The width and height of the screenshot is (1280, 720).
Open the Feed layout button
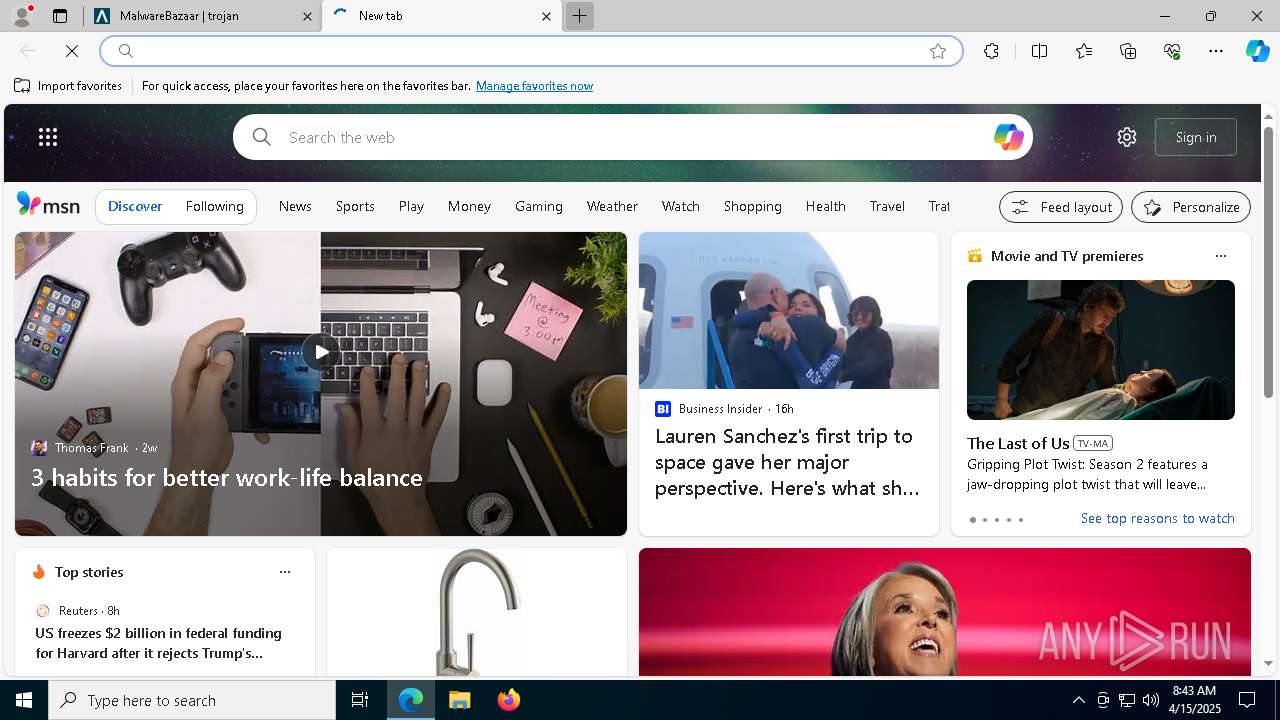[x=1061, y=207]
